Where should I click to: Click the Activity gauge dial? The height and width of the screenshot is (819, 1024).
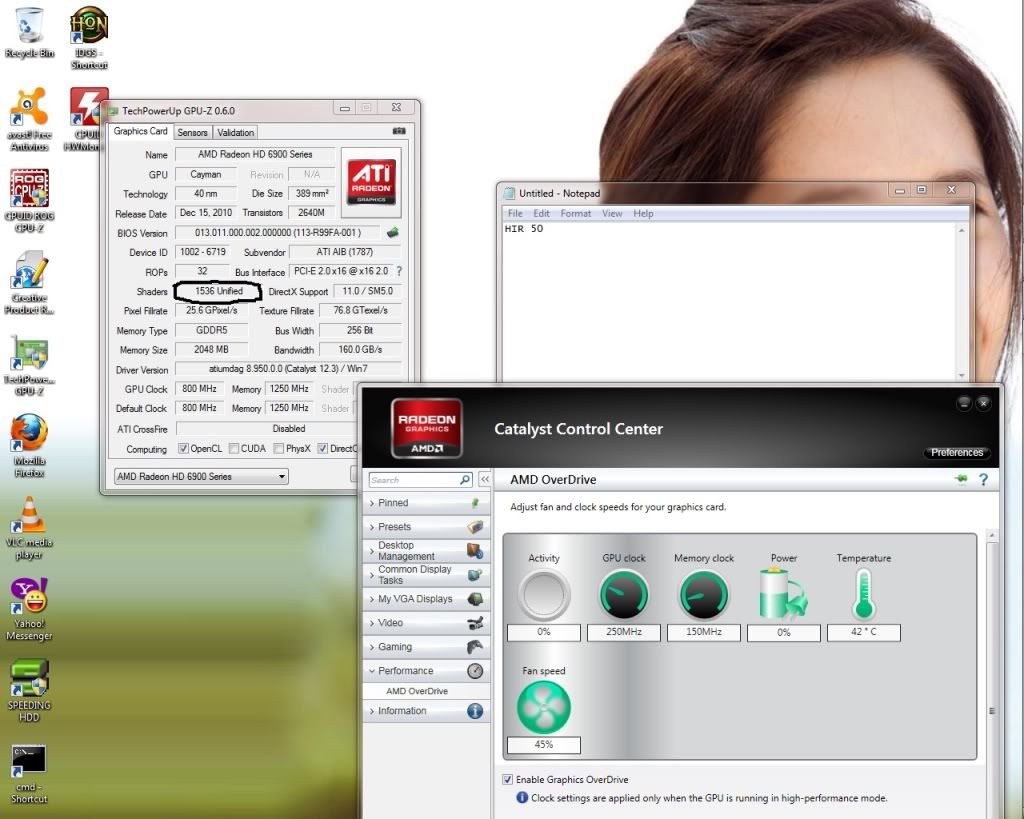point(543,594)
